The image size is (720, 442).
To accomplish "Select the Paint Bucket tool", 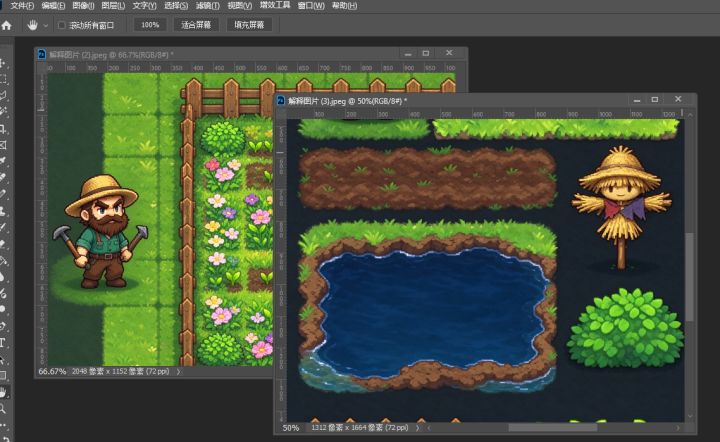I will (x=3, y=261).
